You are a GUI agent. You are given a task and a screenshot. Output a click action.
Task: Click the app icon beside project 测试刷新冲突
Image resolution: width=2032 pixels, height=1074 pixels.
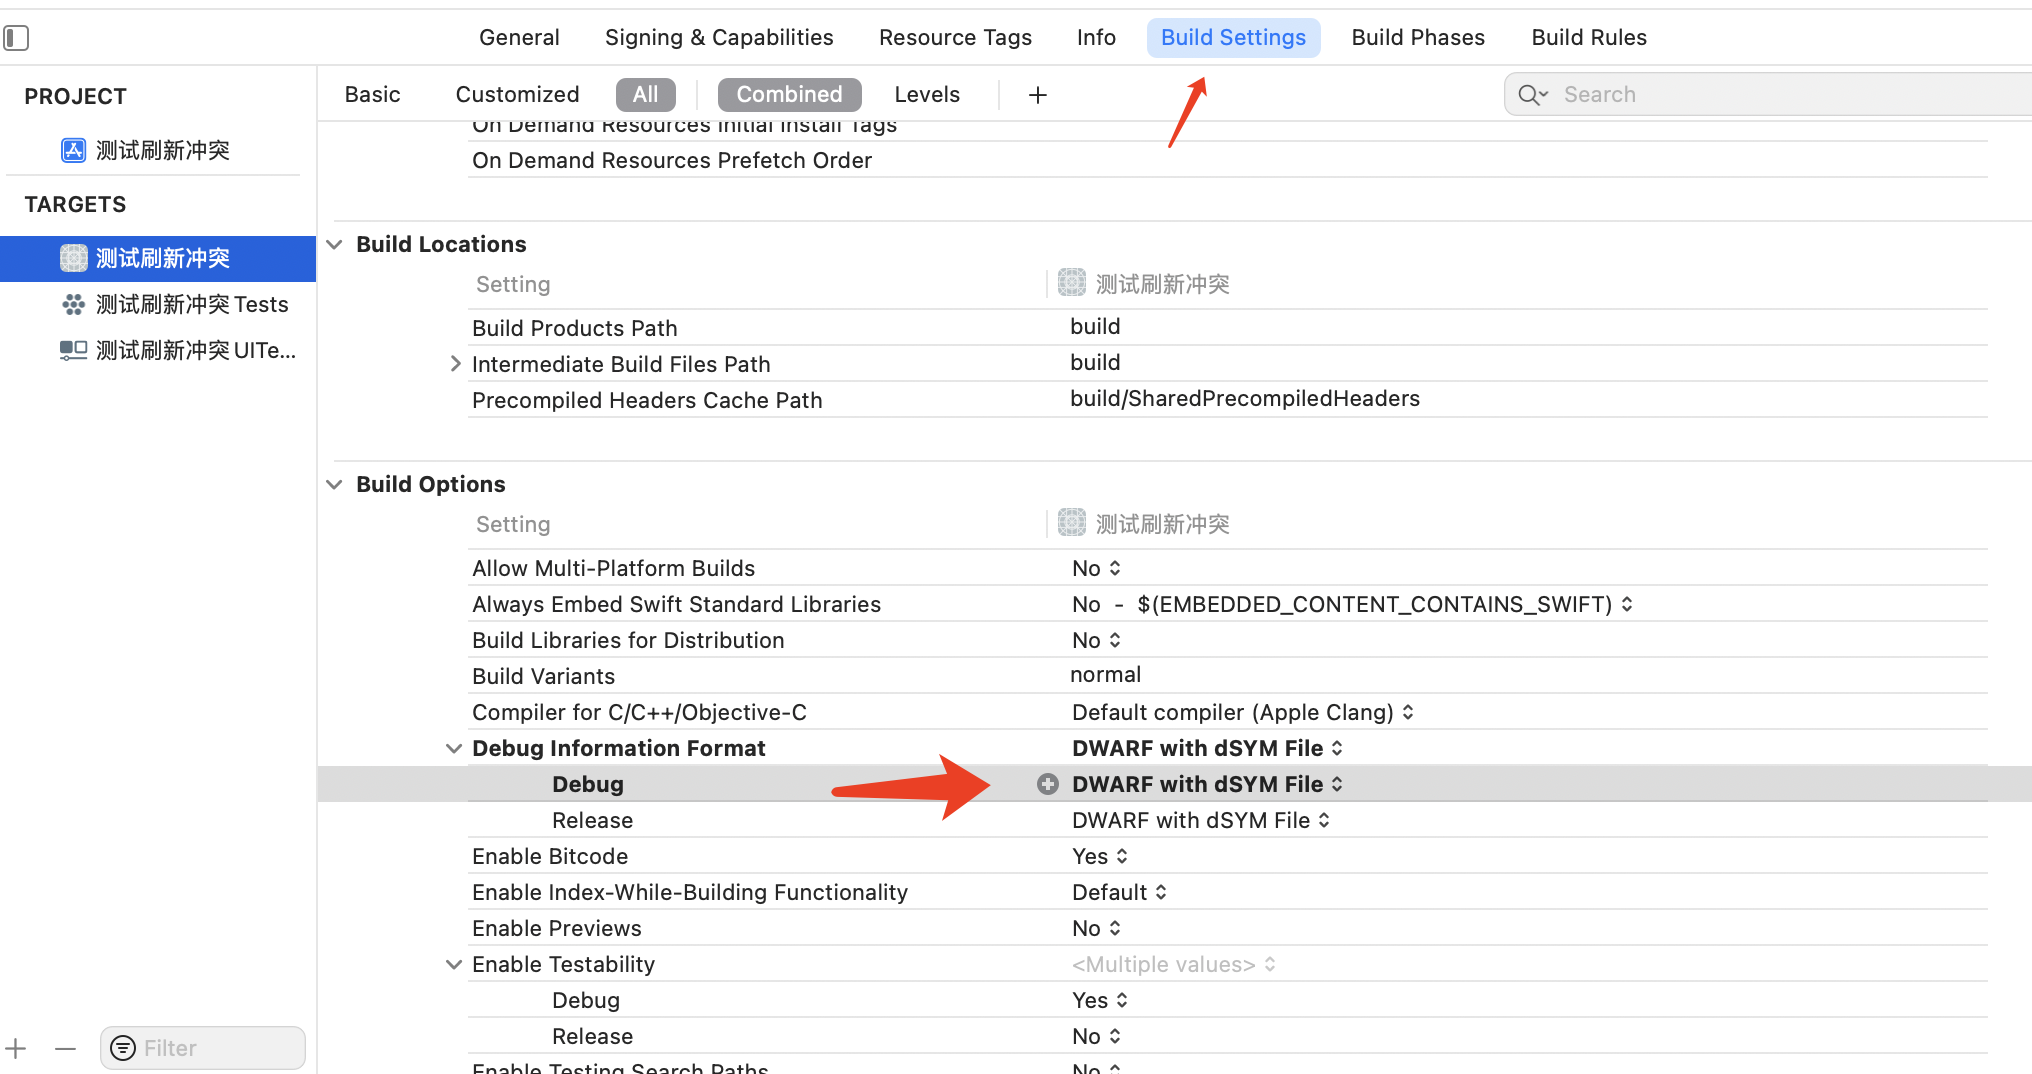click(73, 149)
